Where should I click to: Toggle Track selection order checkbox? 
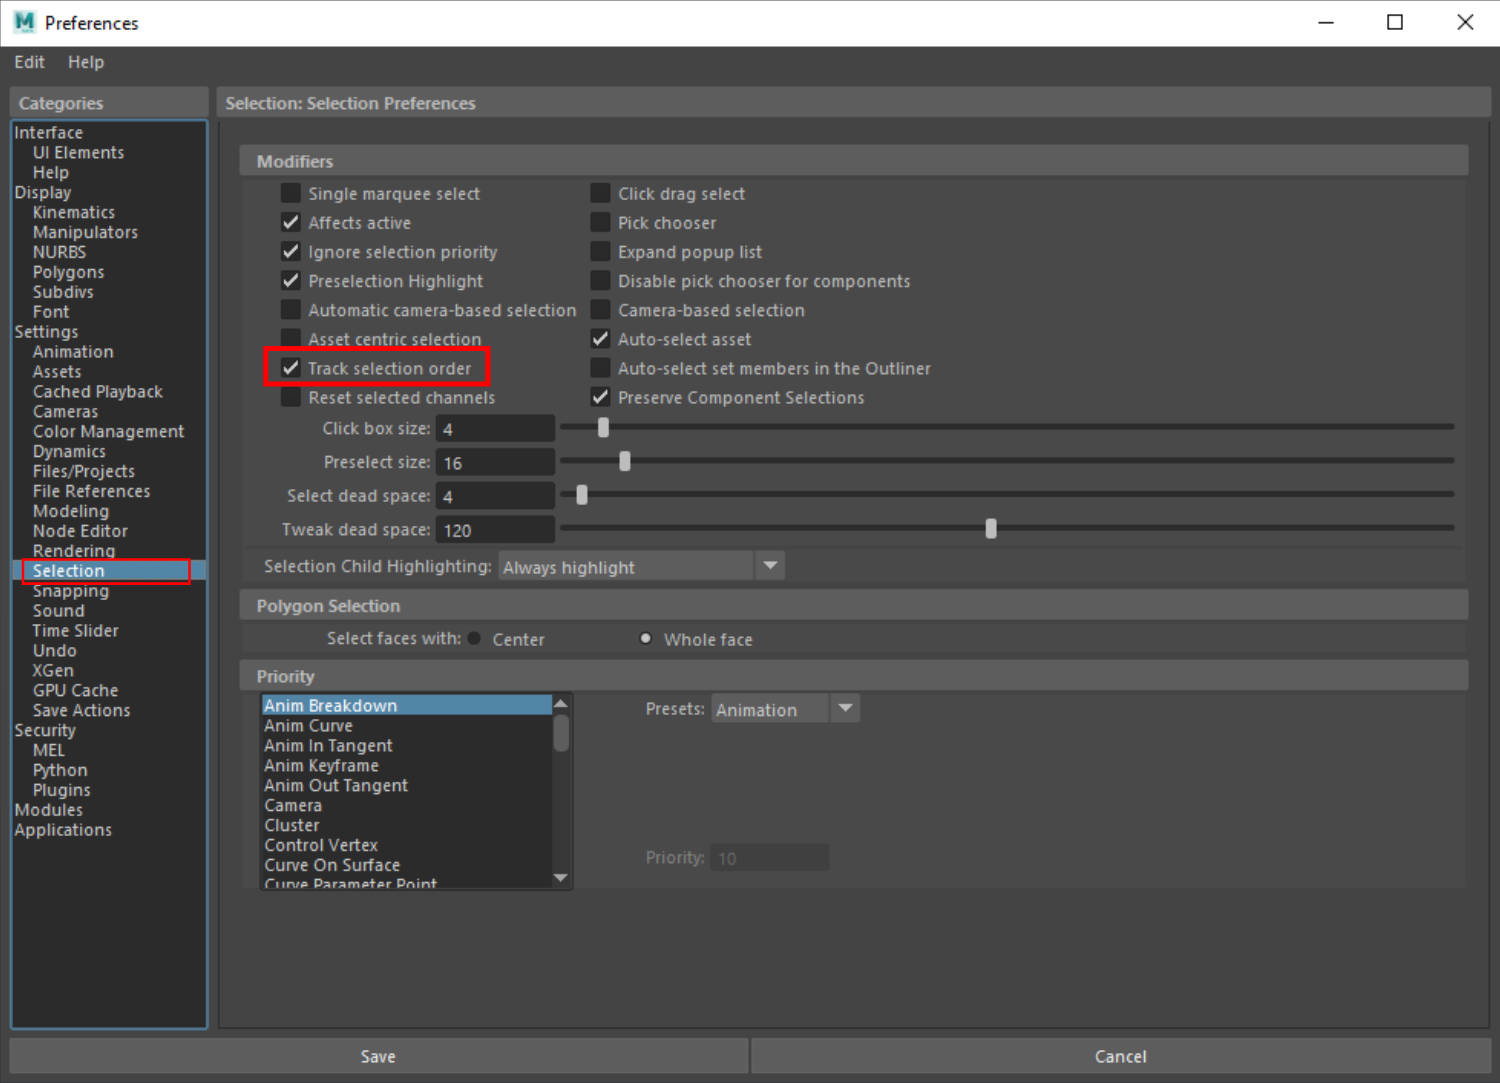point(291,368)
